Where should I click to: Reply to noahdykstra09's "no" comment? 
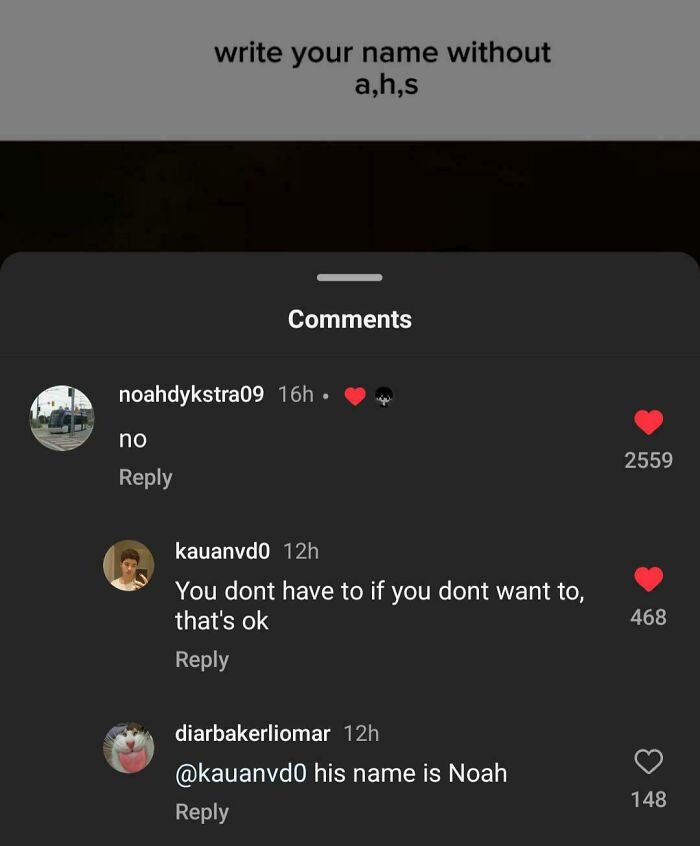(x=146, y=477)
